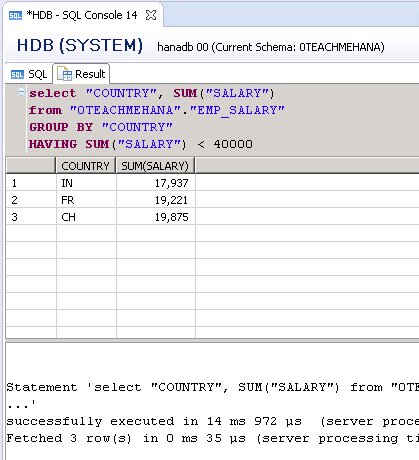419x460 pixels.
Task: Click the Statement 'select "COUNTRY"' log line
Action: (x=212, y=387)
